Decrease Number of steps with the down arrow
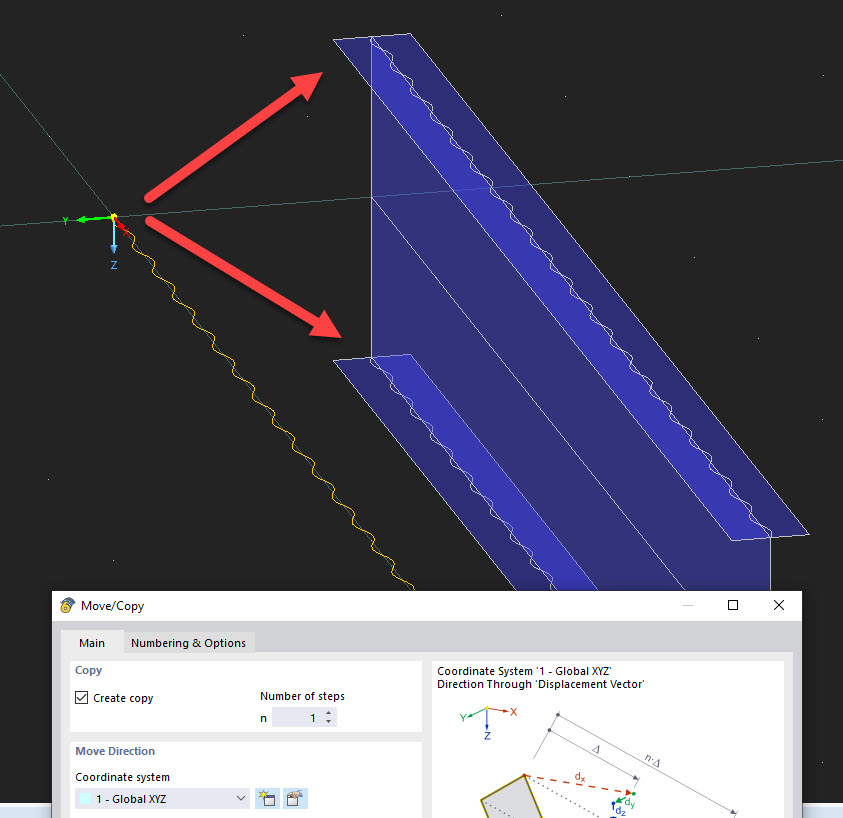Viewport: 843px width, 818px height. (x=328, y=721)
